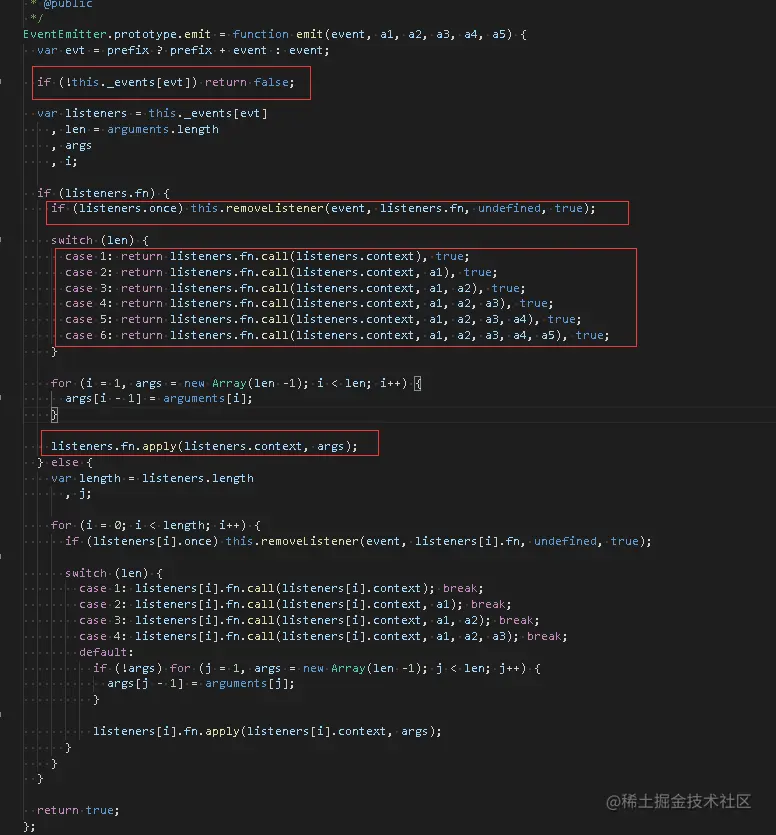
Task: Click 'case 1: listeners[i].fn.call(listeners[i].context); break;'
Action: (x=281, y=588)
